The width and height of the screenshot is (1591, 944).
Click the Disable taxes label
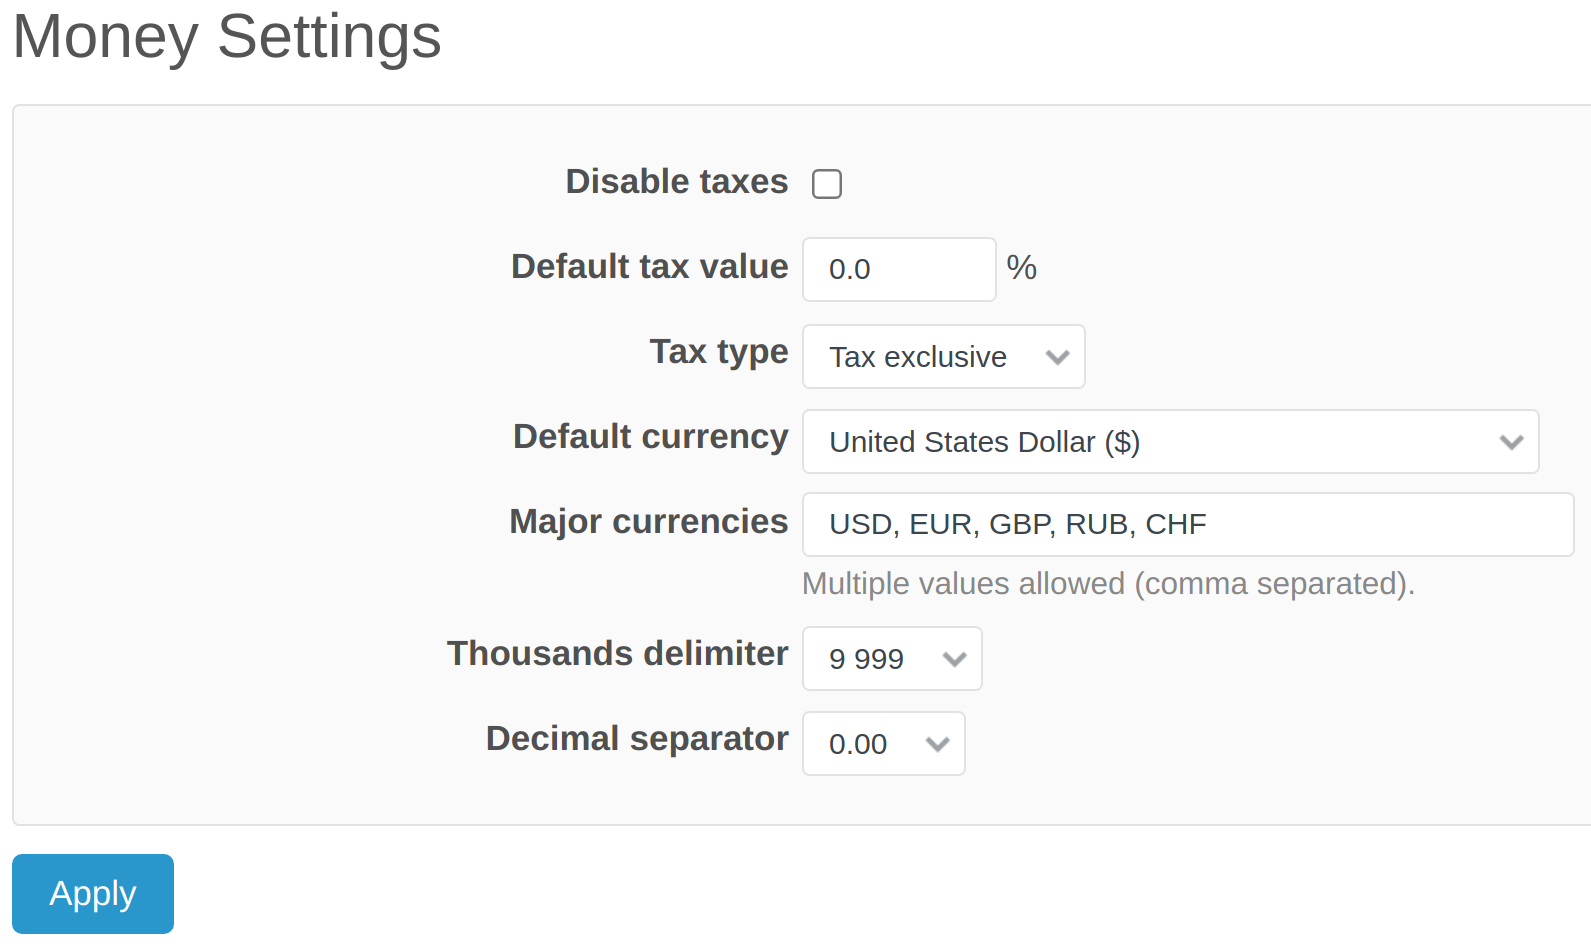point(676,182)
